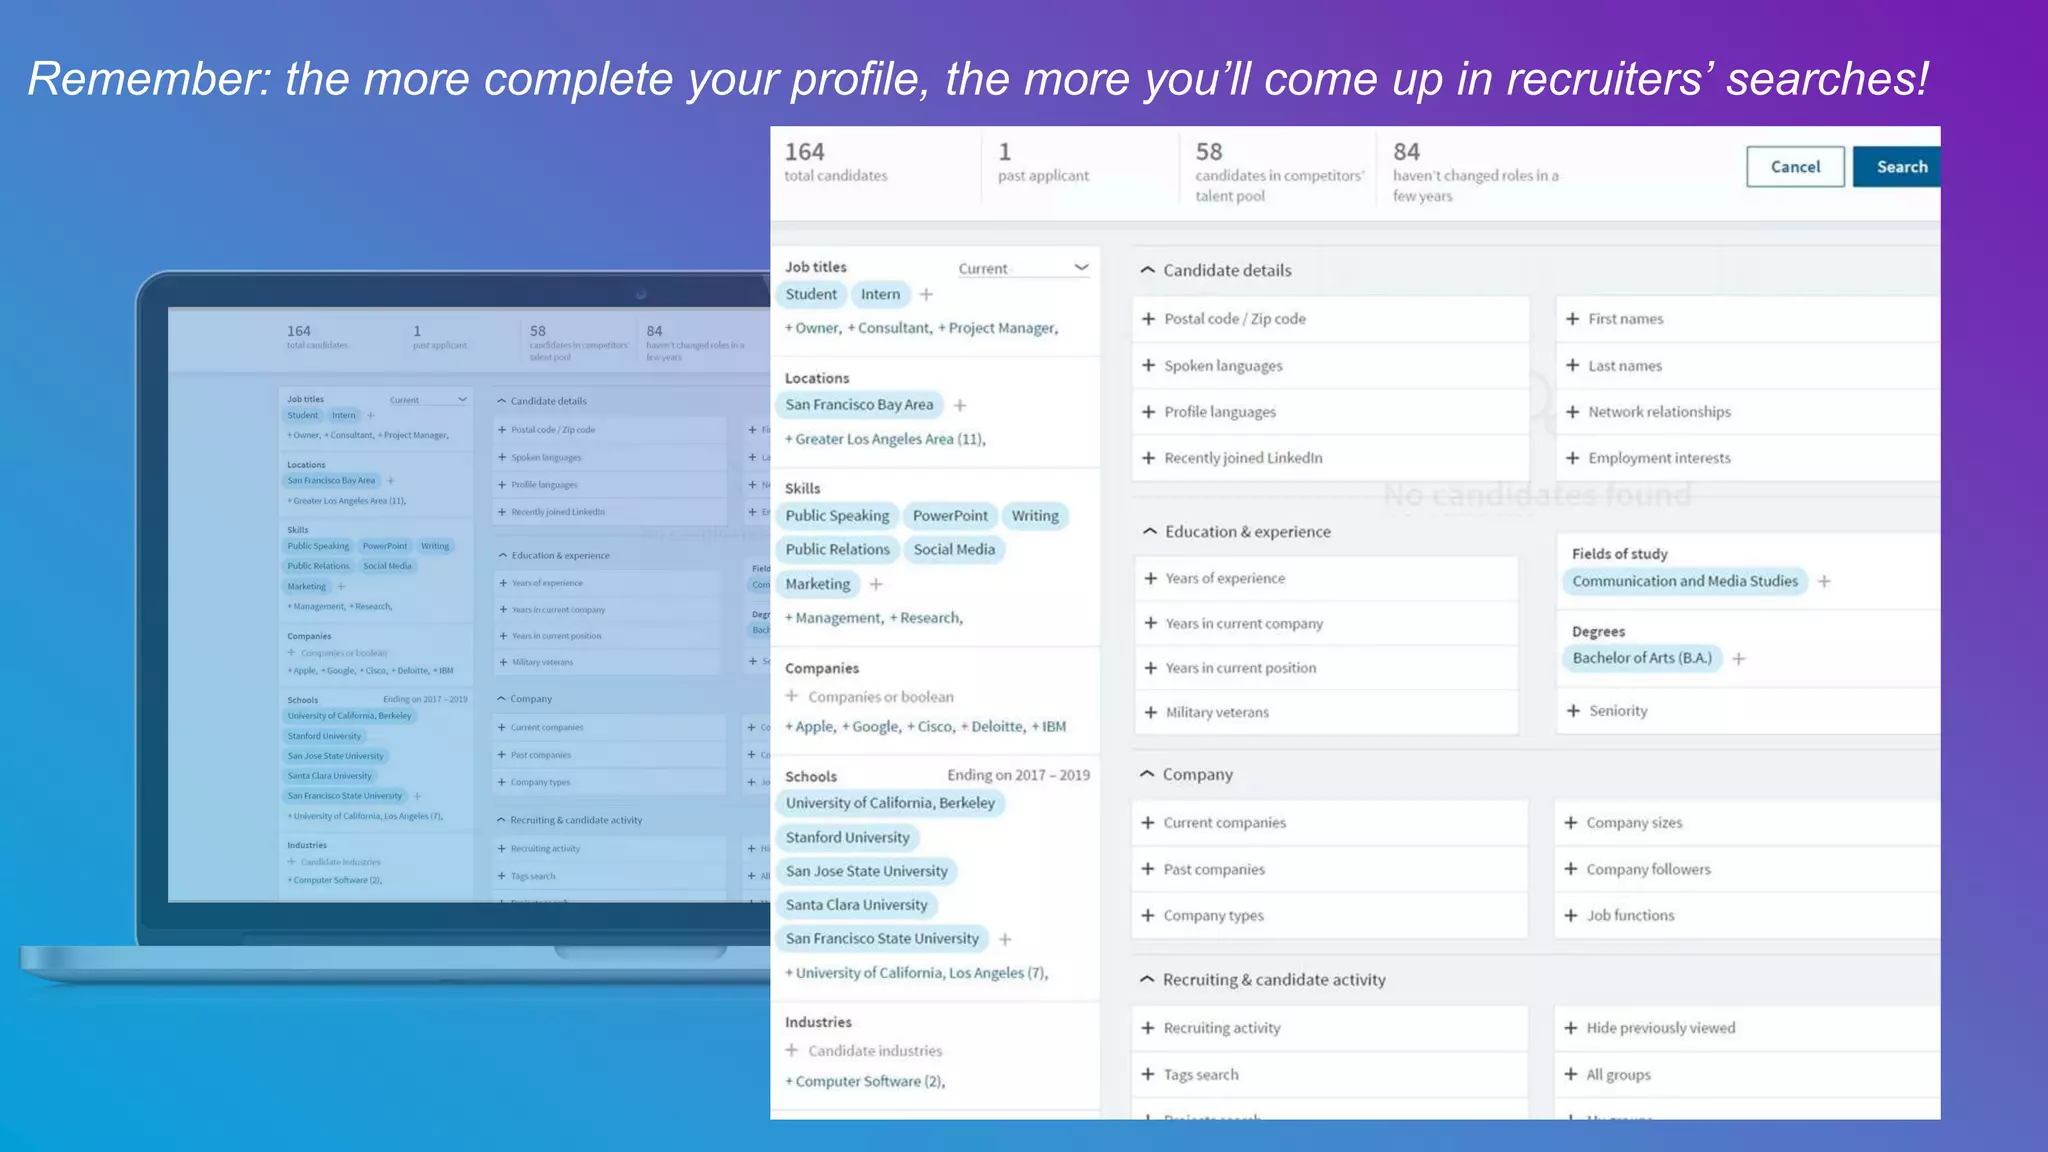This screenshot has height=1152, width=2048.
Task: Add Last names filter
Action: coord(1748,366)
